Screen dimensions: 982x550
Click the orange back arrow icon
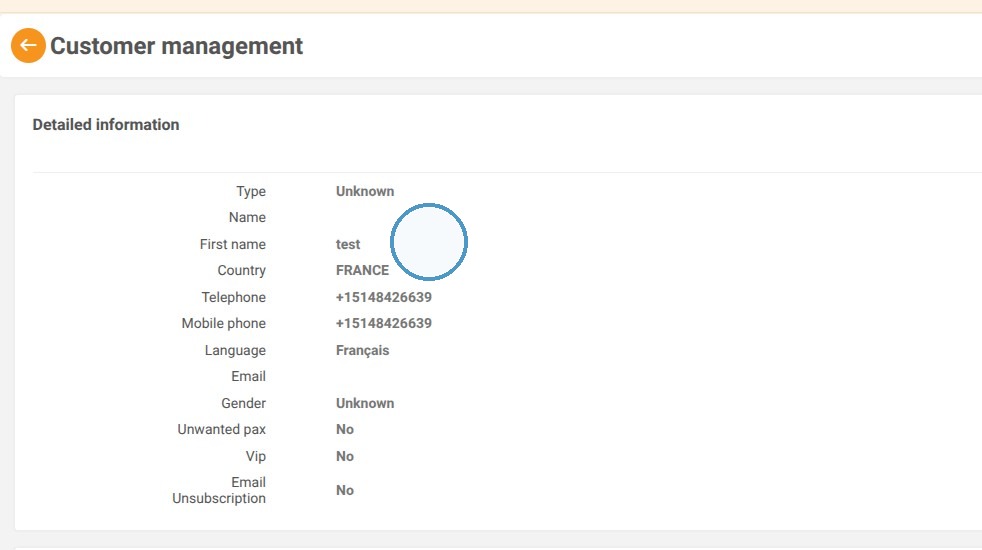point(28,45)
